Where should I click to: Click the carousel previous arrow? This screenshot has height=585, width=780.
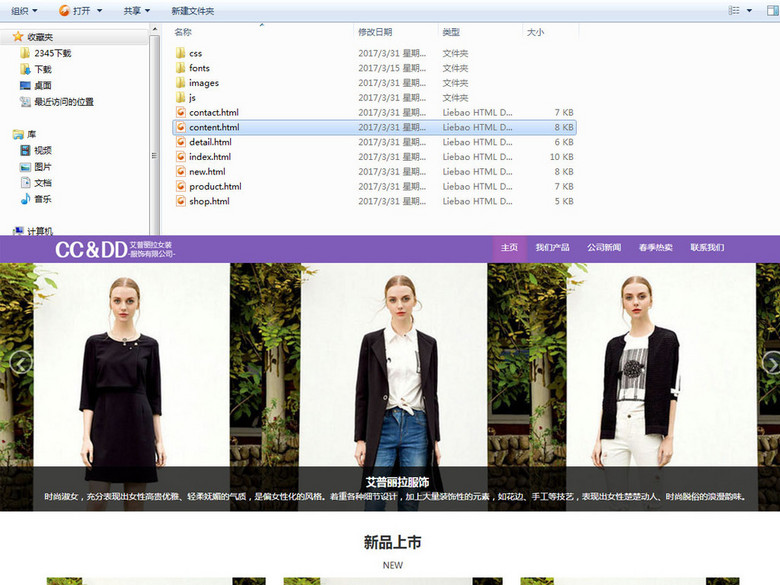pos(20,362)
